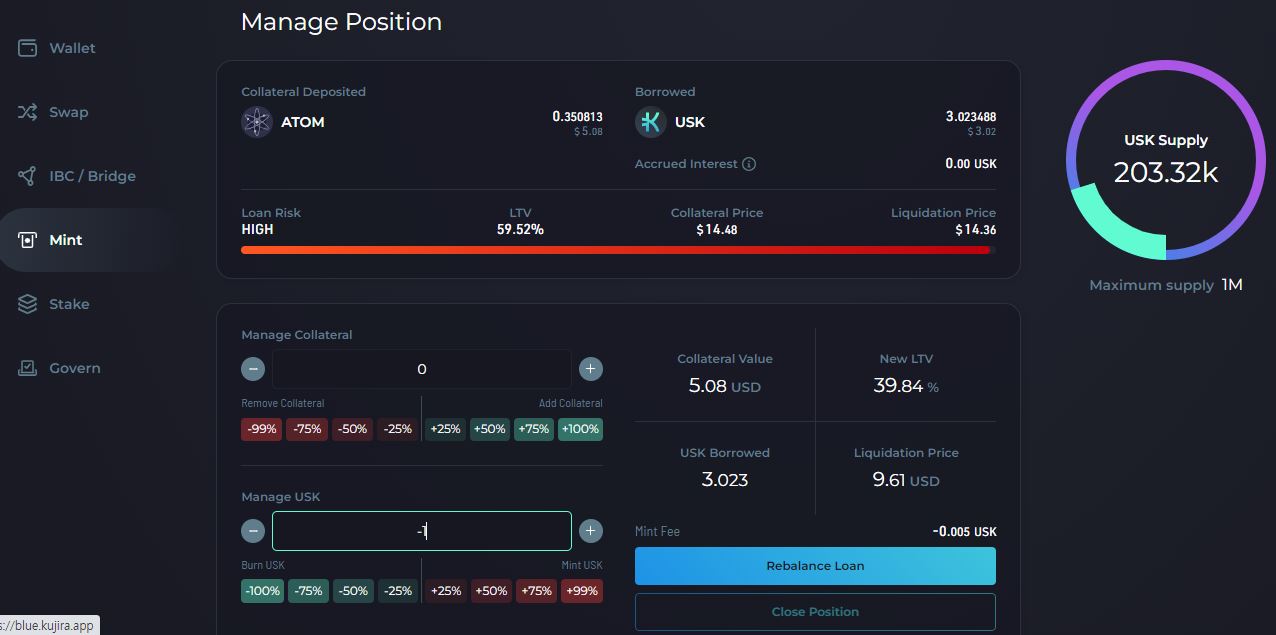Add 100% more collateral
Screen dimensions: 1276x635
(580, 429)
